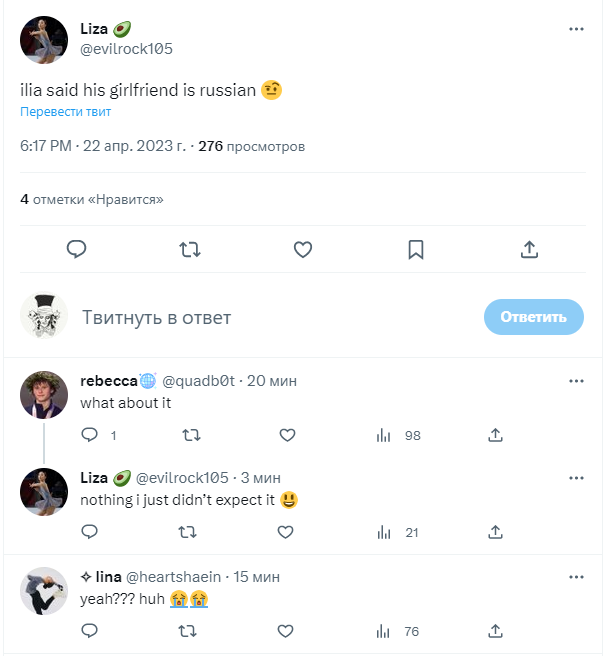Click the reply icon under the main tweet
This screenshot has width=611, height=656.
[77, 249]
